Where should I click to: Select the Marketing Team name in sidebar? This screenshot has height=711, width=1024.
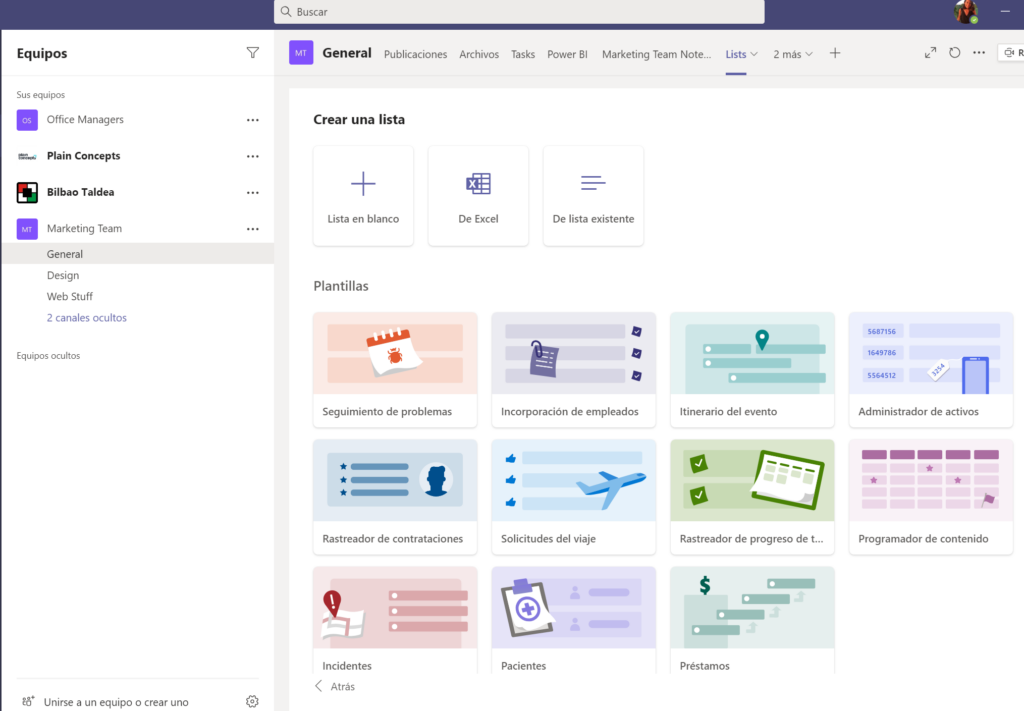pos(84,229)
